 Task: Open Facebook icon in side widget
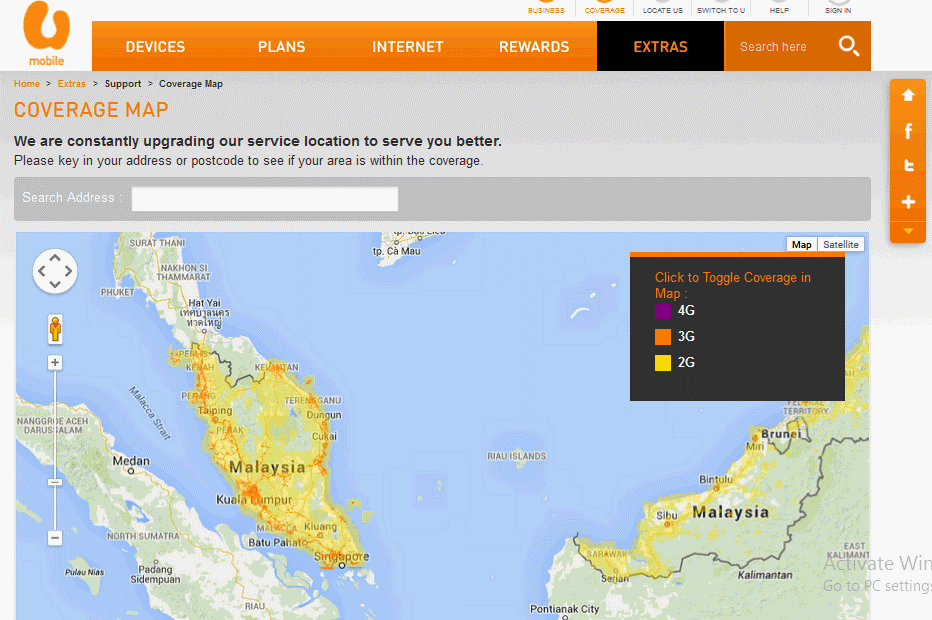[x=908, y=130]
